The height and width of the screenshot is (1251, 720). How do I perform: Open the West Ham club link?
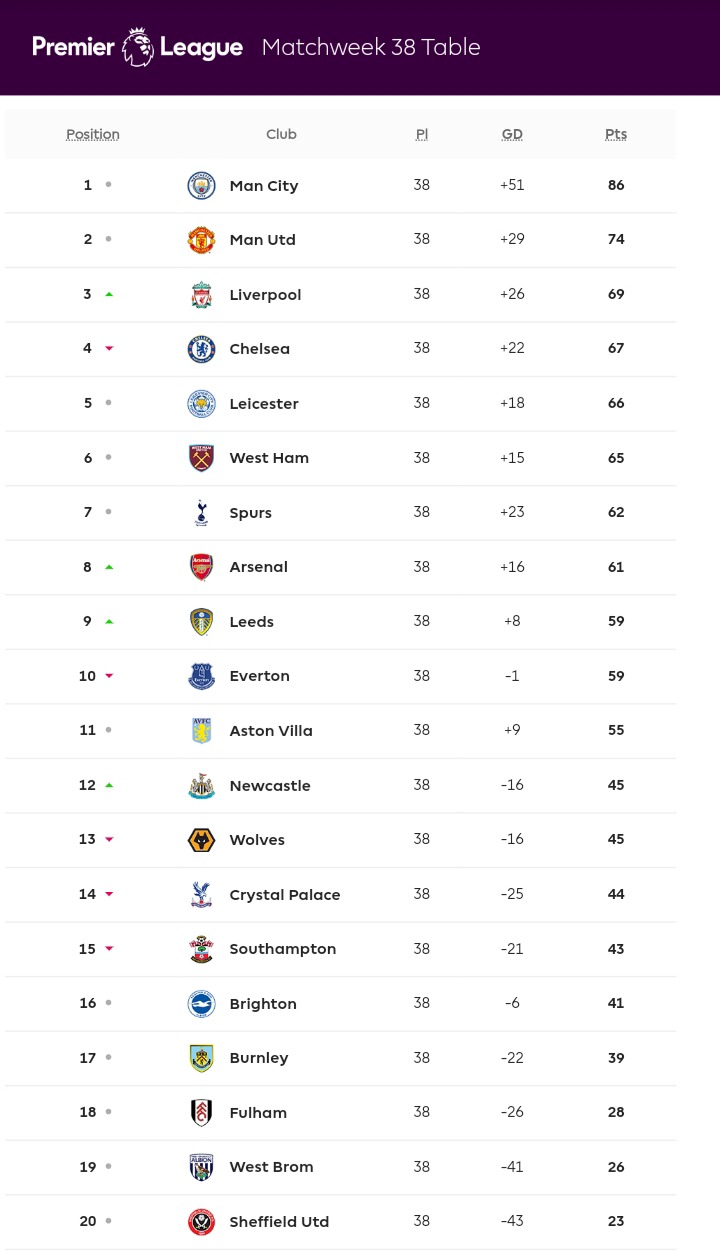point(269,458)
